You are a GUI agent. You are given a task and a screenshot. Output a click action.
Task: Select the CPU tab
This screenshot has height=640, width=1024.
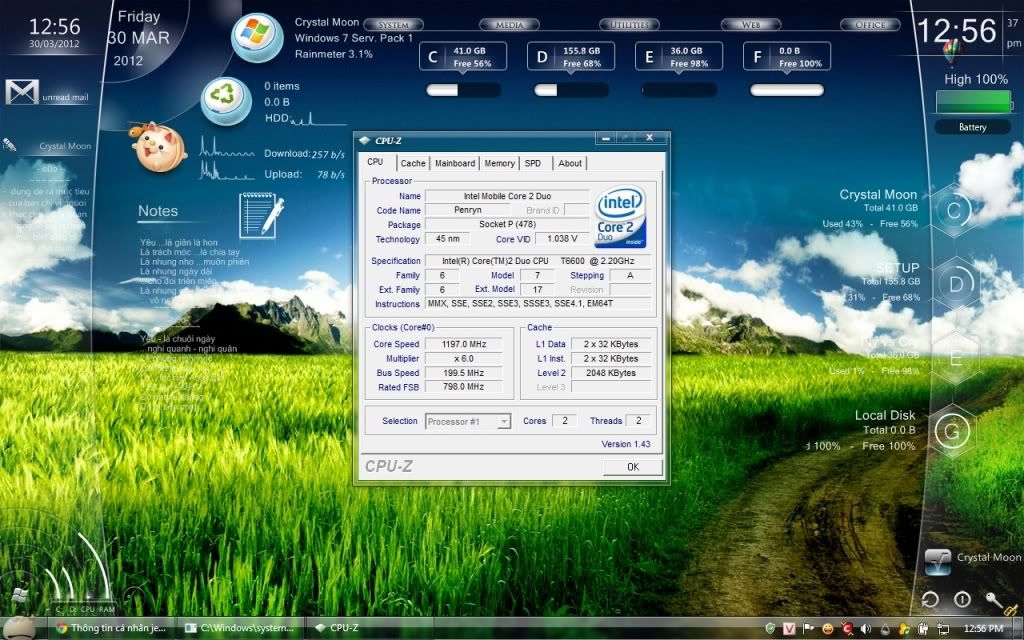(376, 162)
